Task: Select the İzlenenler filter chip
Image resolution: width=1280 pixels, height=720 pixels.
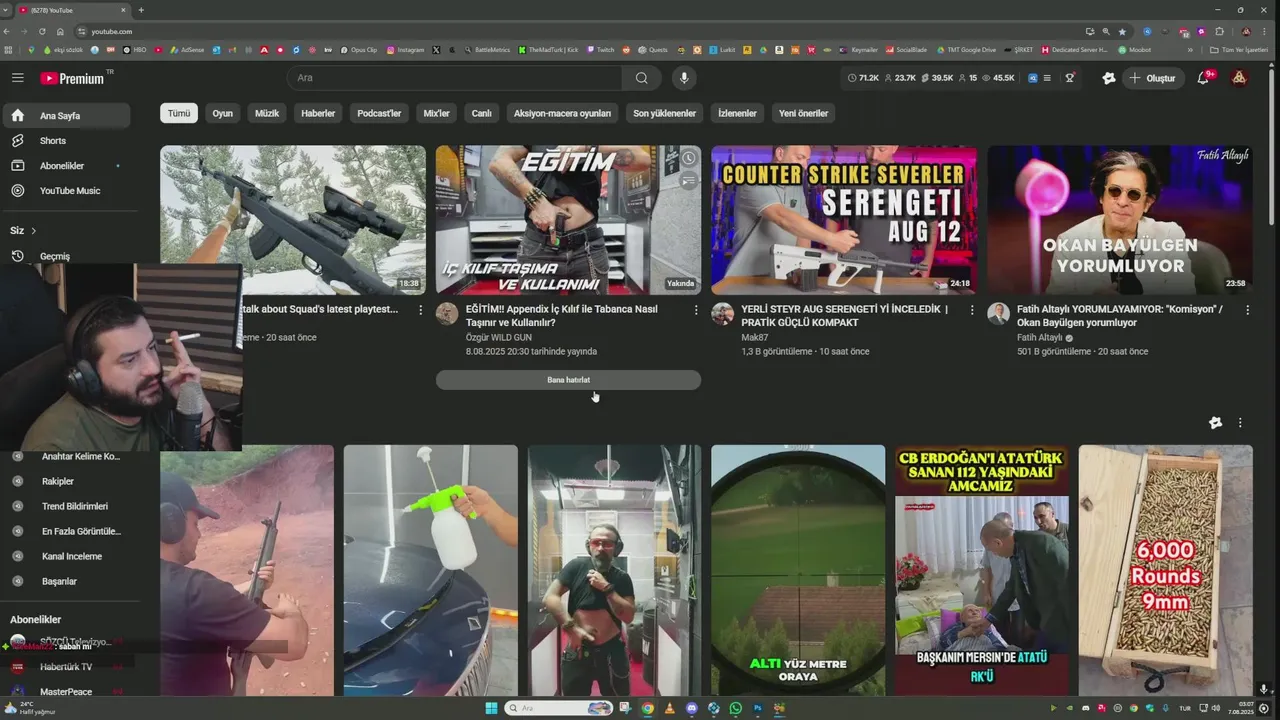Action: pyautogui.click(x=737, y=113)
